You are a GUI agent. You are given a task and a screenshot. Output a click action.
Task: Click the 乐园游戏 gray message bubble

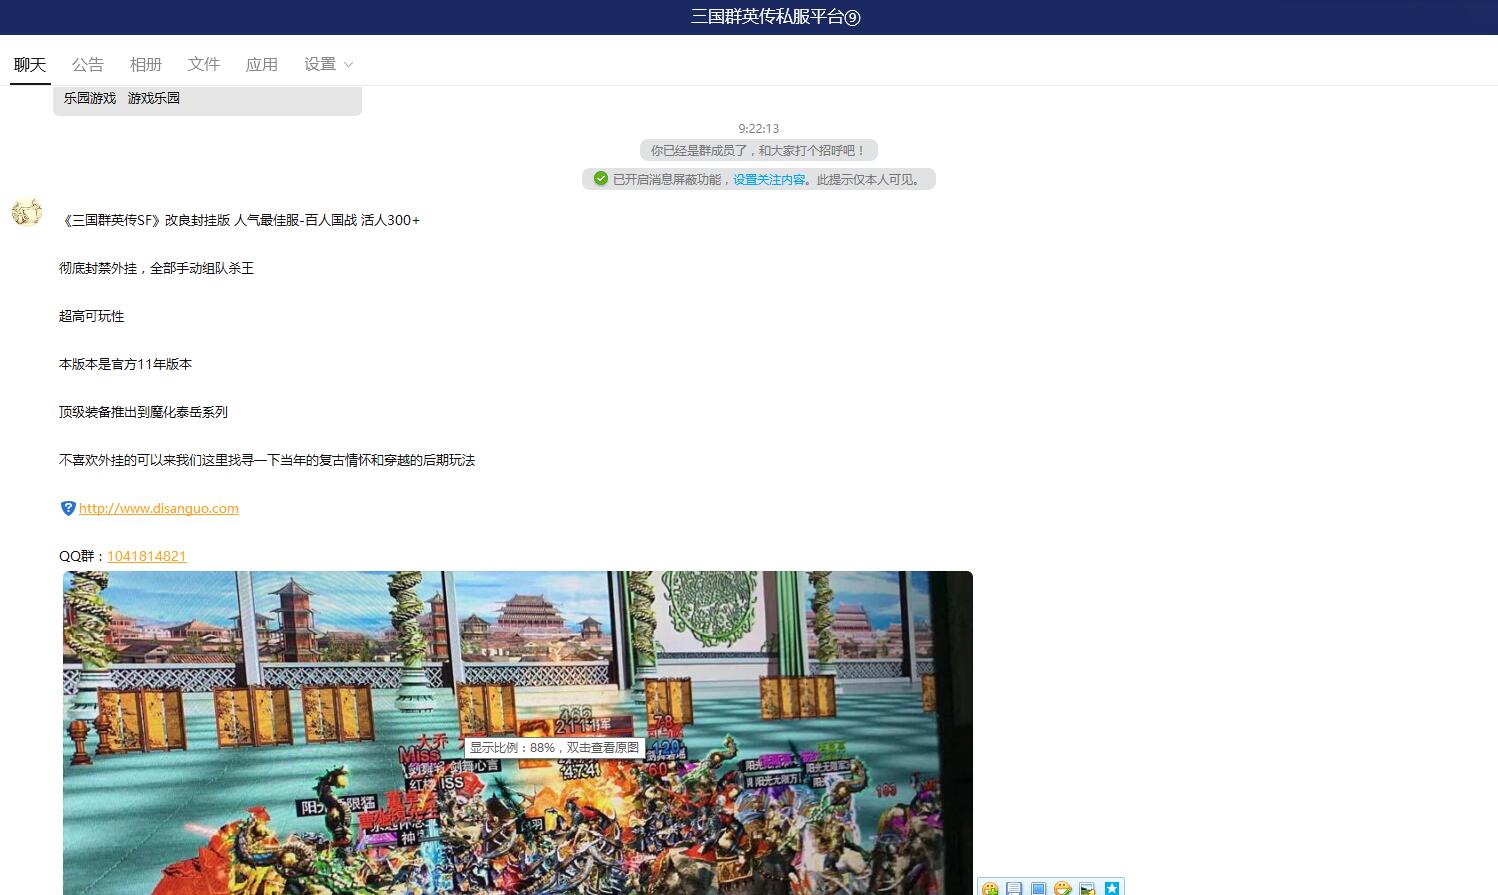click(x=207, y=99)
